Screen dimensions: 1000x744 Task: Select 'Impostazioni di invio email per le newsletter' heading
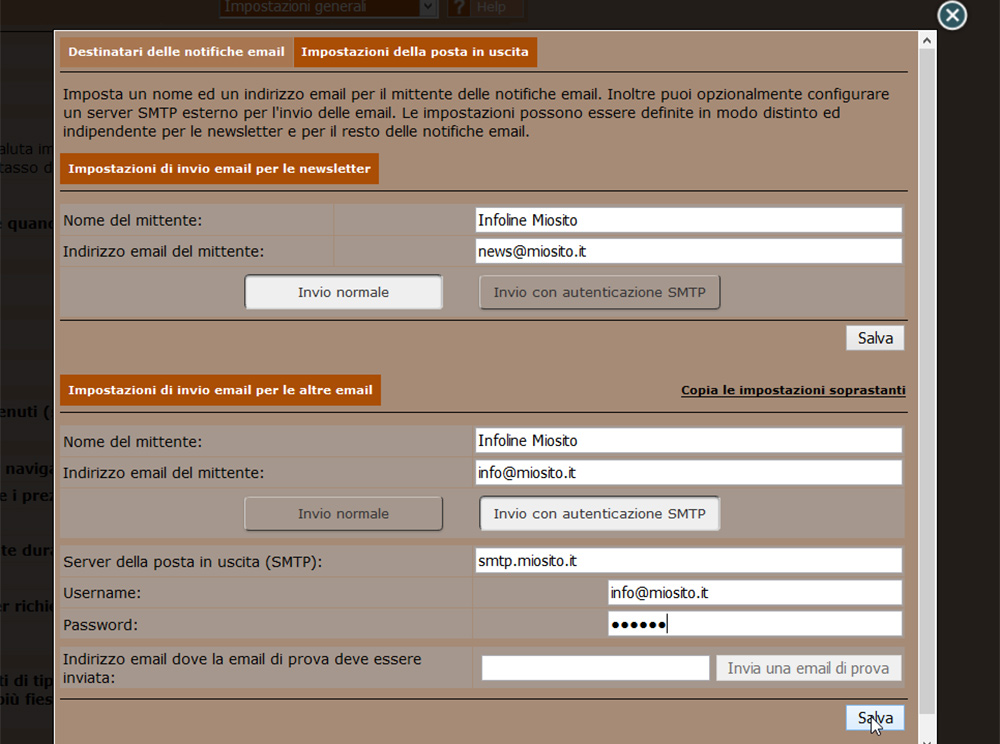(x=219, y=169)
